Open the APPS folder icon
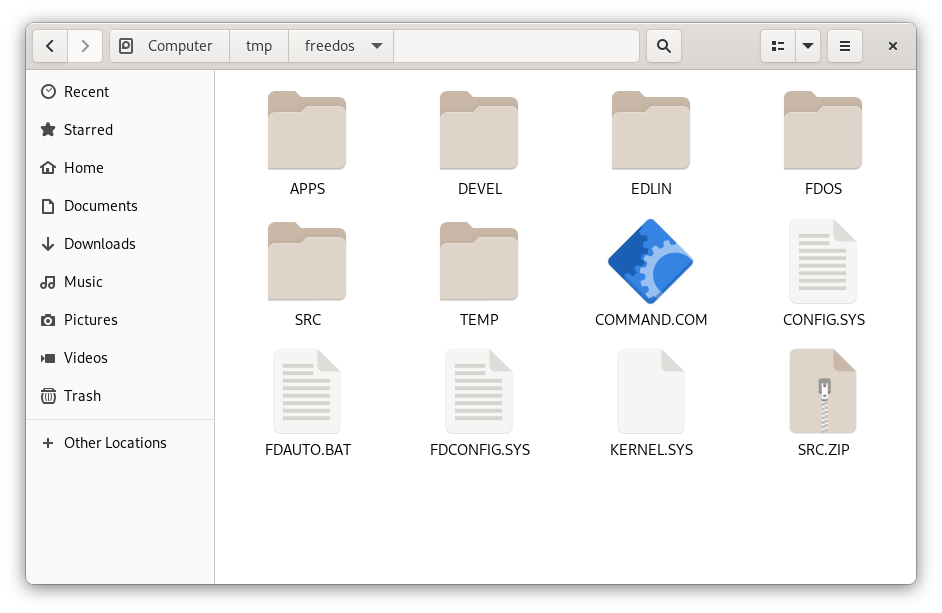This screenshot has width=942, height=613. coord(307,131)
